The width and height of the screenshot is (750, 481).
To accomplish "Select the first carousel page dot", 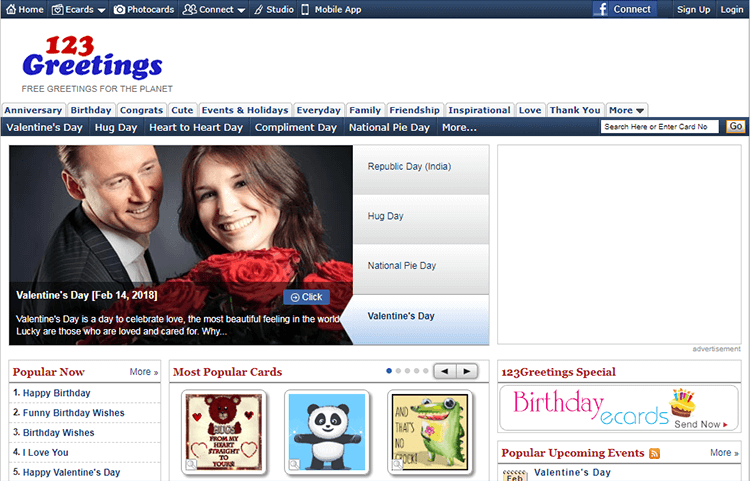I will point(389,371).
